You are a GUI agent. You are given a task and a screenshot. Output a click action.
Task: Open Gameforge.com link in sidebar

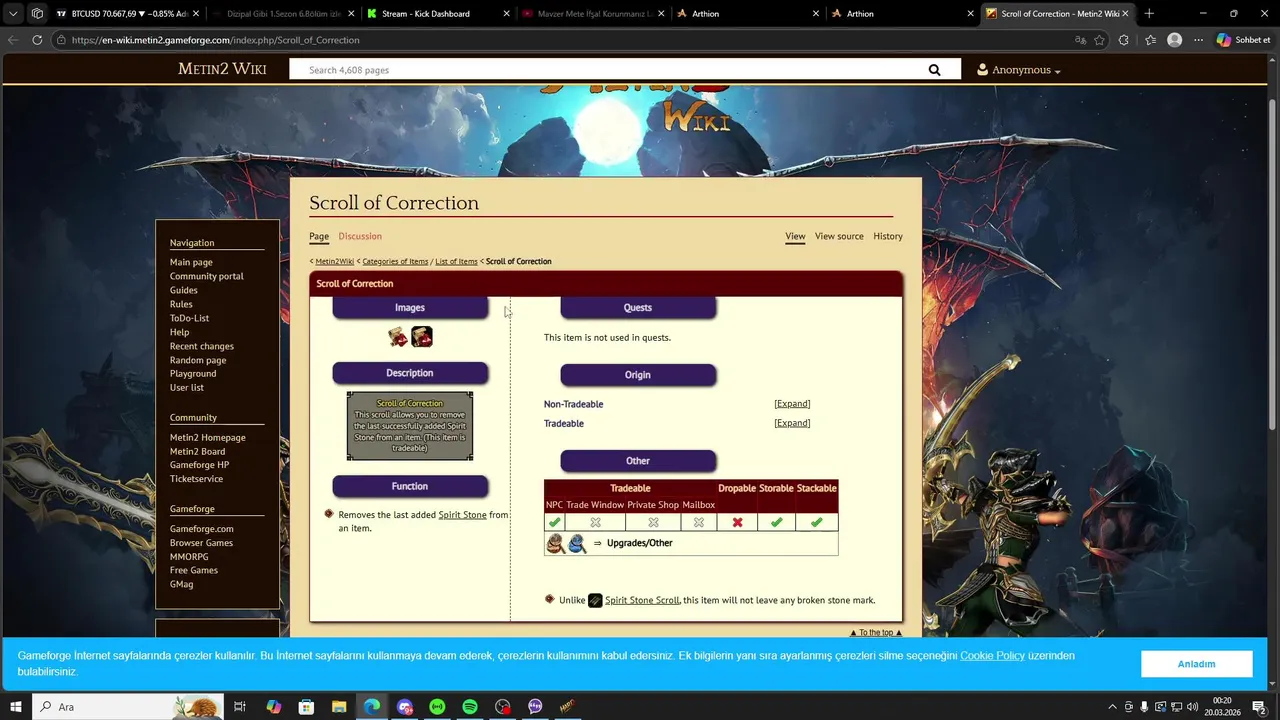coord(202,529)
